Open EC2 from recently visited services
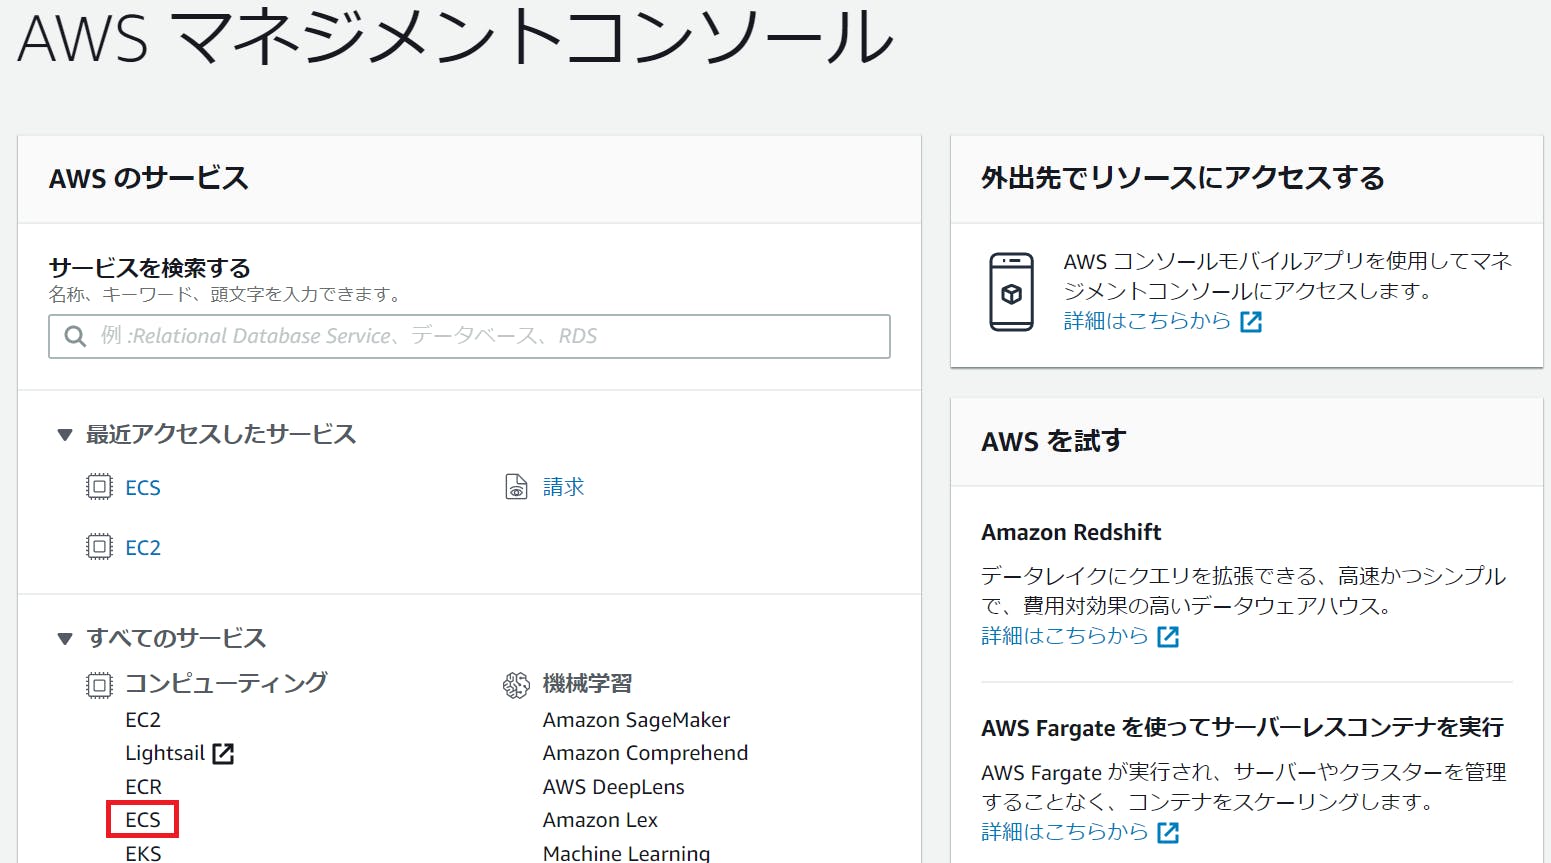Image resolution: width=1551 pixels, height=863 pixels. [x=143, y=548]
